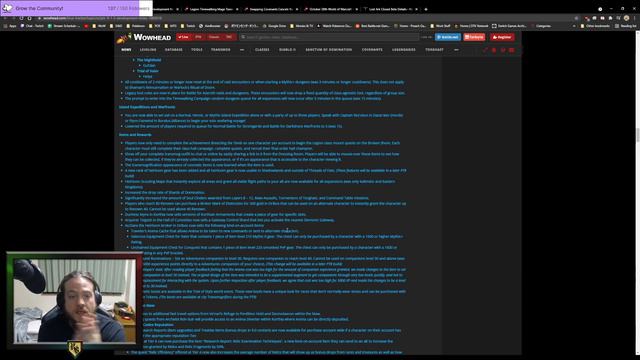
Task: Select the PTR version toggle
Action: [198, 37]
